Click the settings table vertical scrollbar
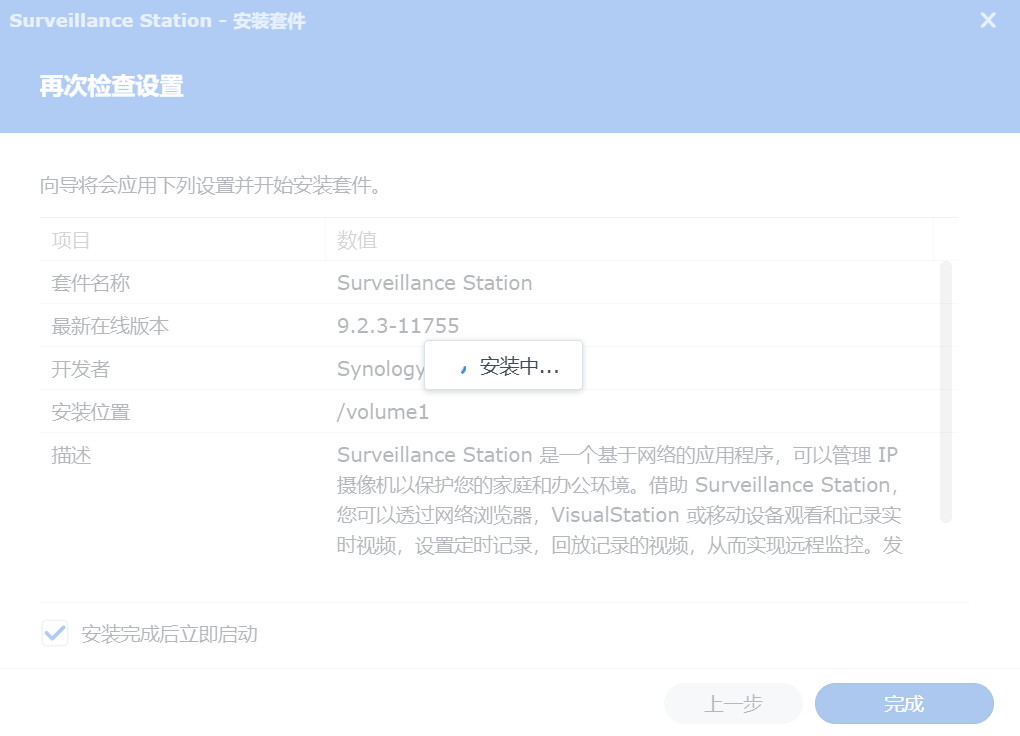 coord(945,390)
